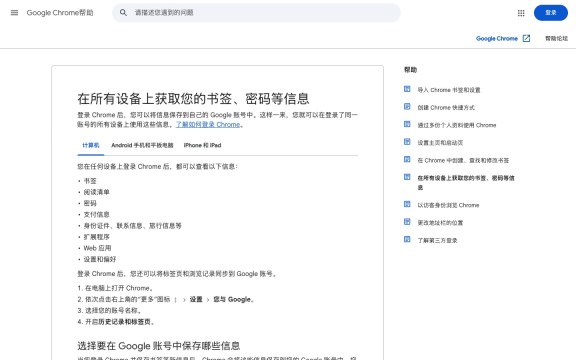Open 更改地址栏的位置 article
This screenshot has width=576, height=360.
[440, 223]
